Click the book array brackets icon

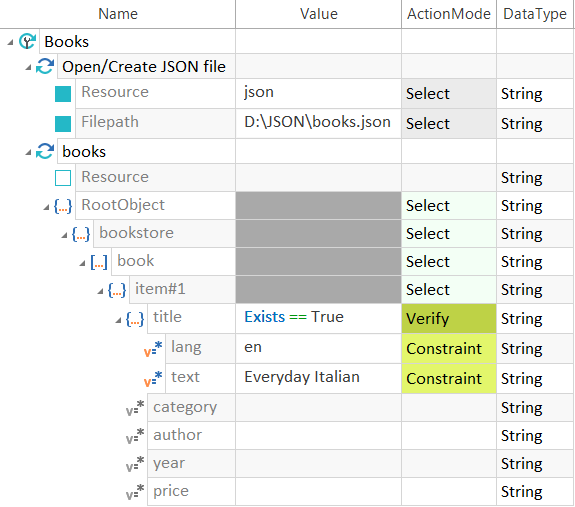pos(99,262)
